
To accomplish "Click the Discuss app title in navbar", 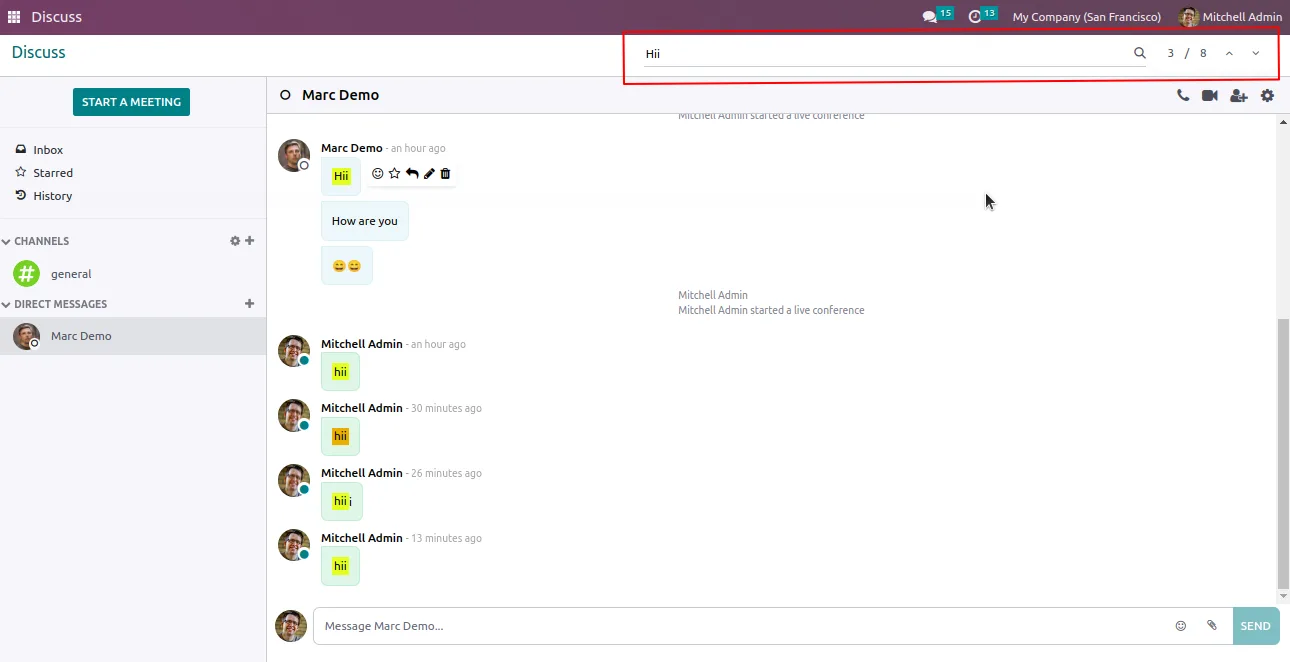I will [57, 17].
